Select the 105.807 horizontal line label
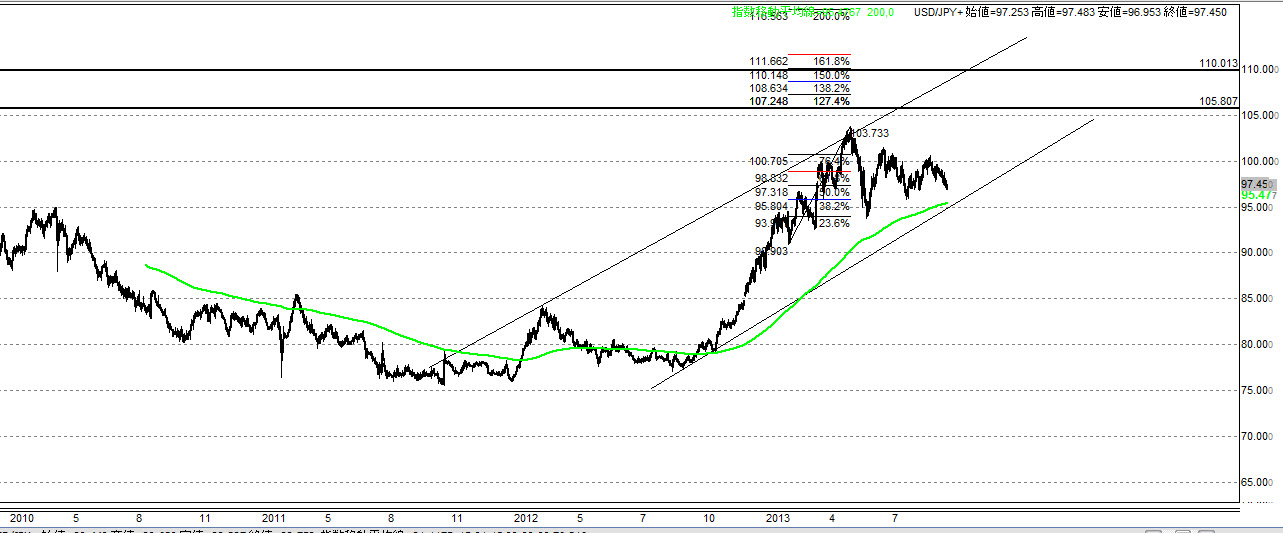The height and width of the screenshot is (533, 1283). (1218, 101)
